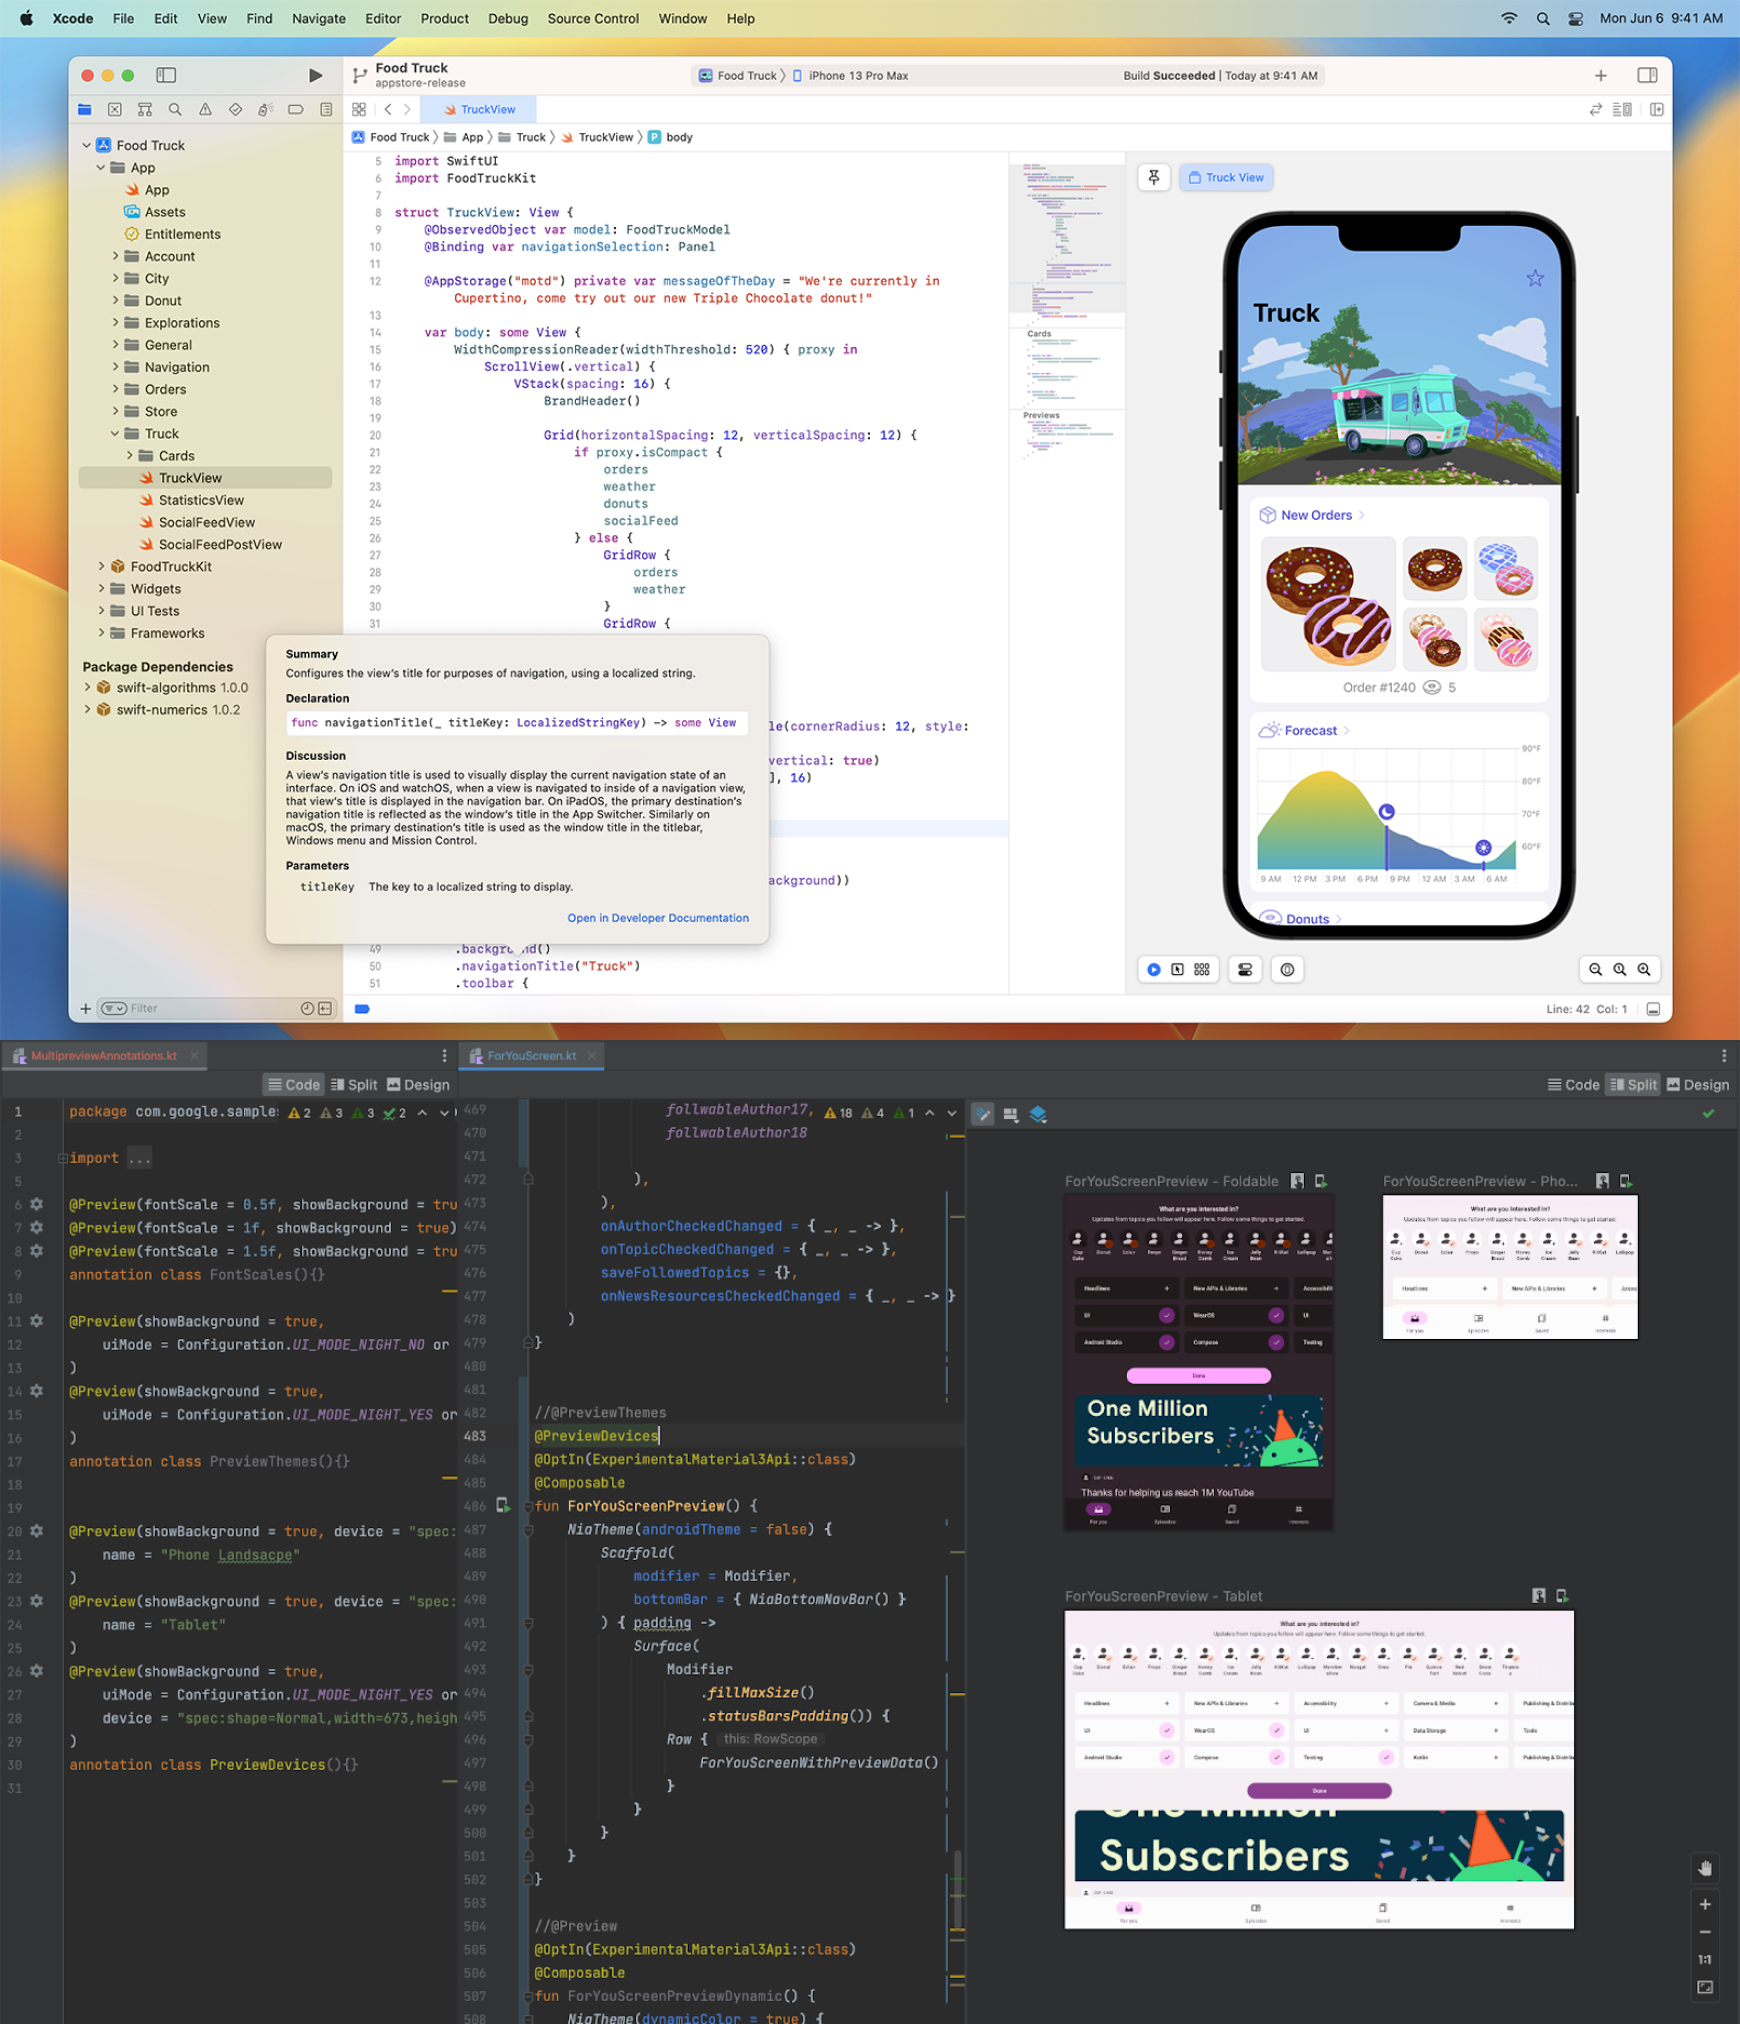Zoom preview canvas to actual size

click(x=1620, y=969)
